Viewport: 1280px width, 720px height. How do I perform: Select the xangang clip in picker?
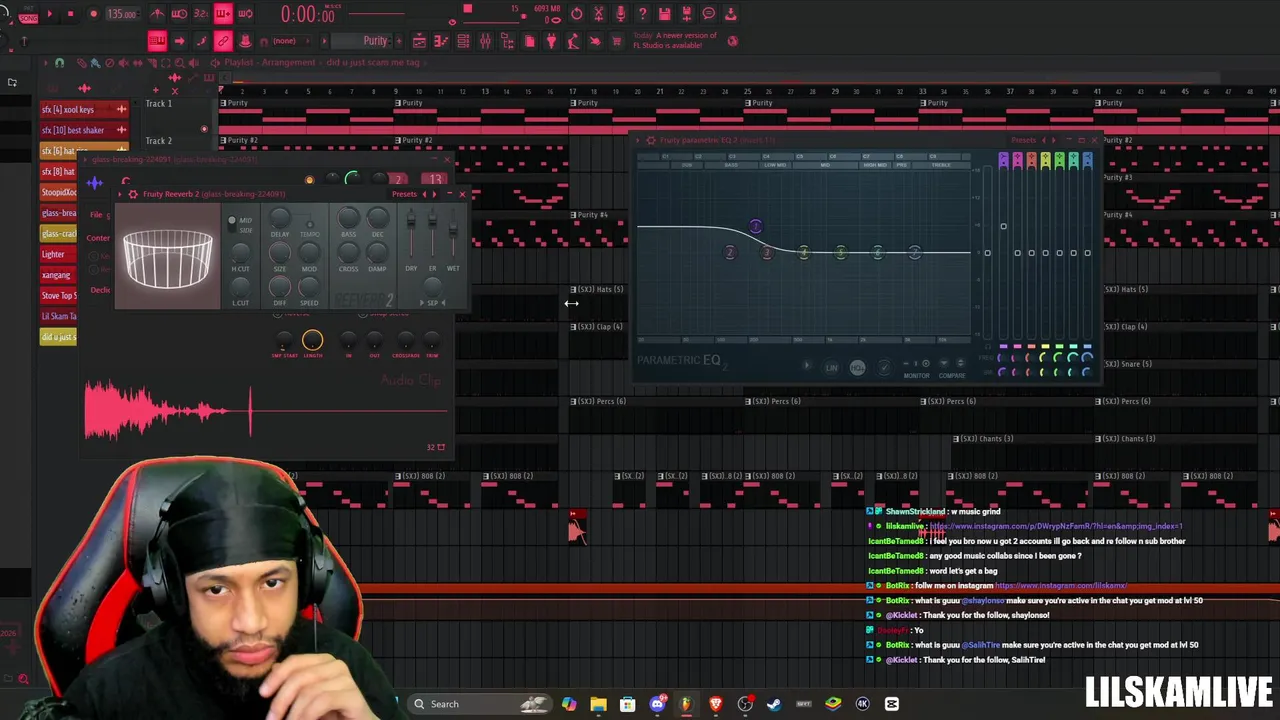(58, 275)
